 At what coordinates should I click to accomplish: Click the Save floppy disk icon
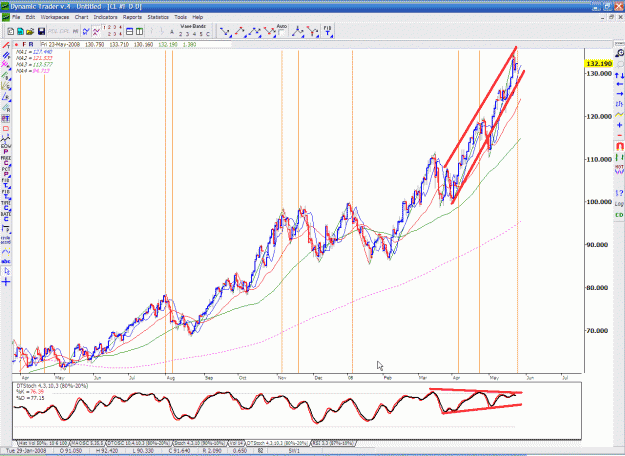click(x=41, y=31)
